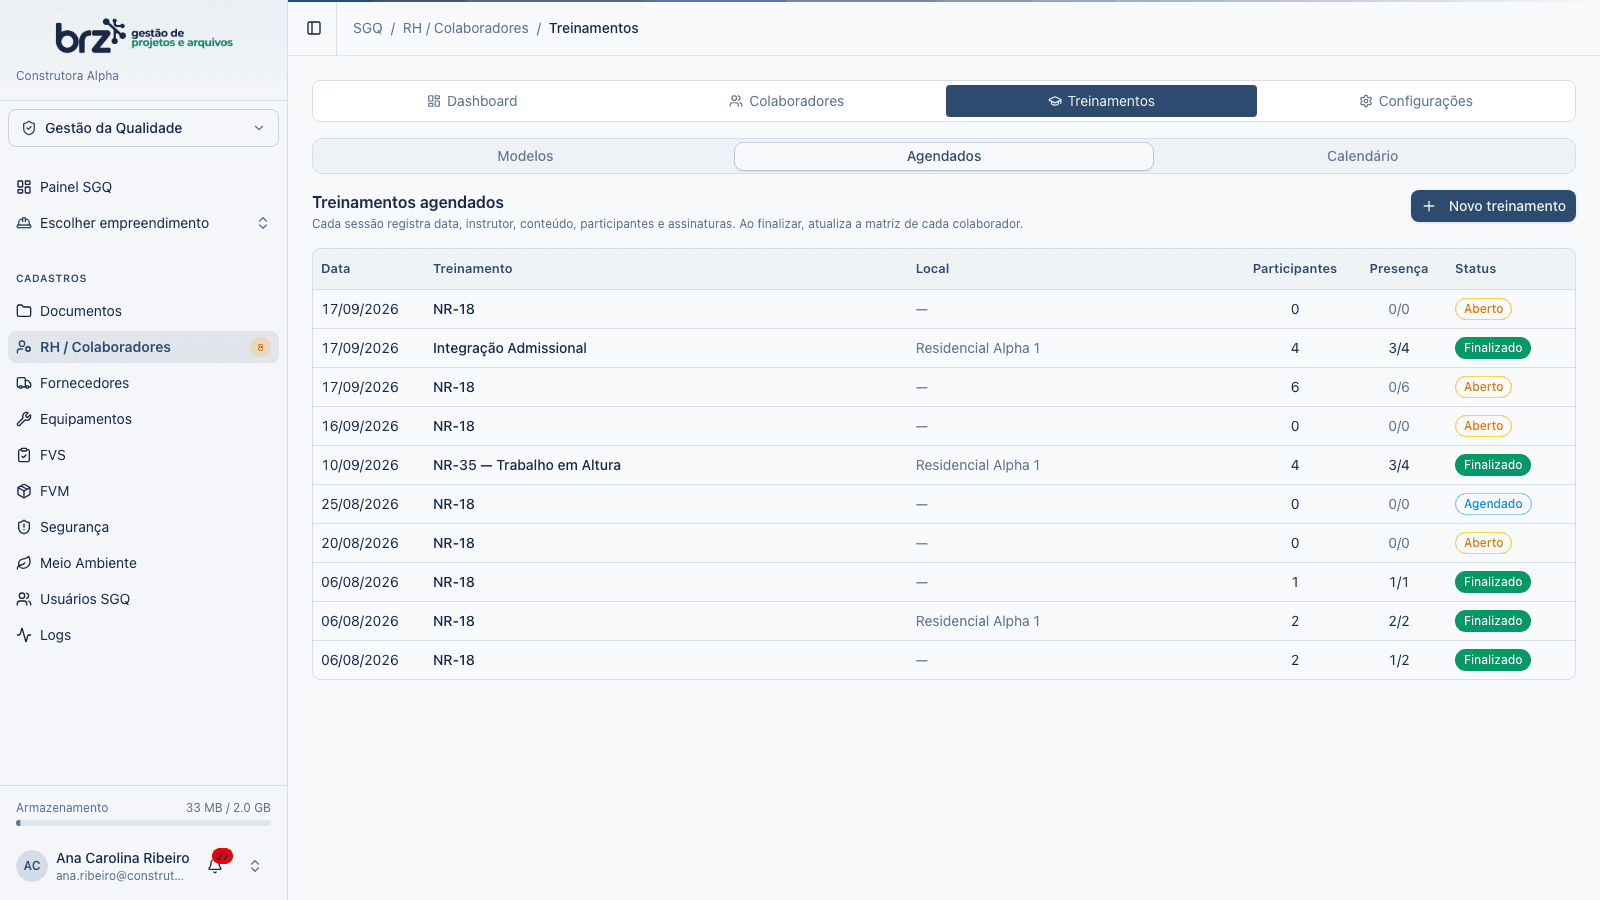
Task: Open RH / Colaboradores in the sidebar
Action: [x=143, y=347]
